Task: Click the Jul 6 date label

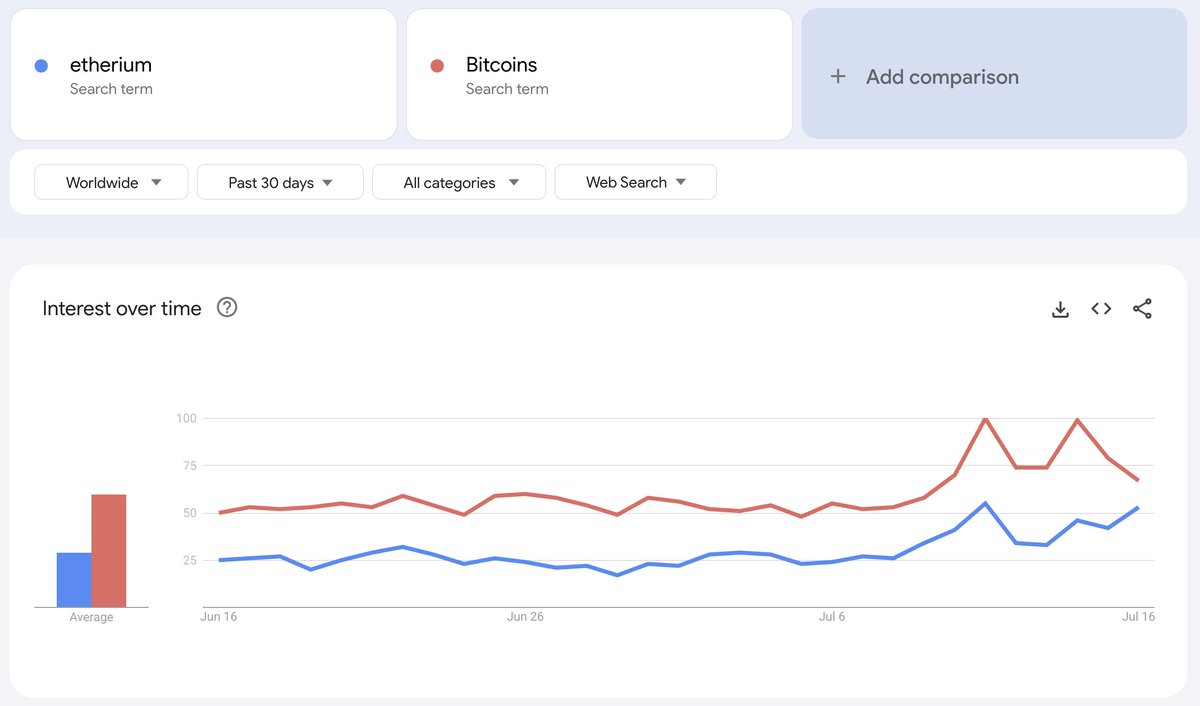Action: coord(832,617)
